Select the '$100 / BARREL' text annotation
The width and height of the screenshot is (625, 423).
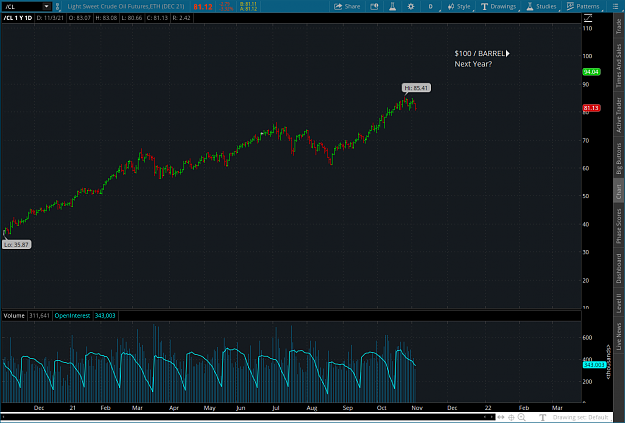point(480,53)
